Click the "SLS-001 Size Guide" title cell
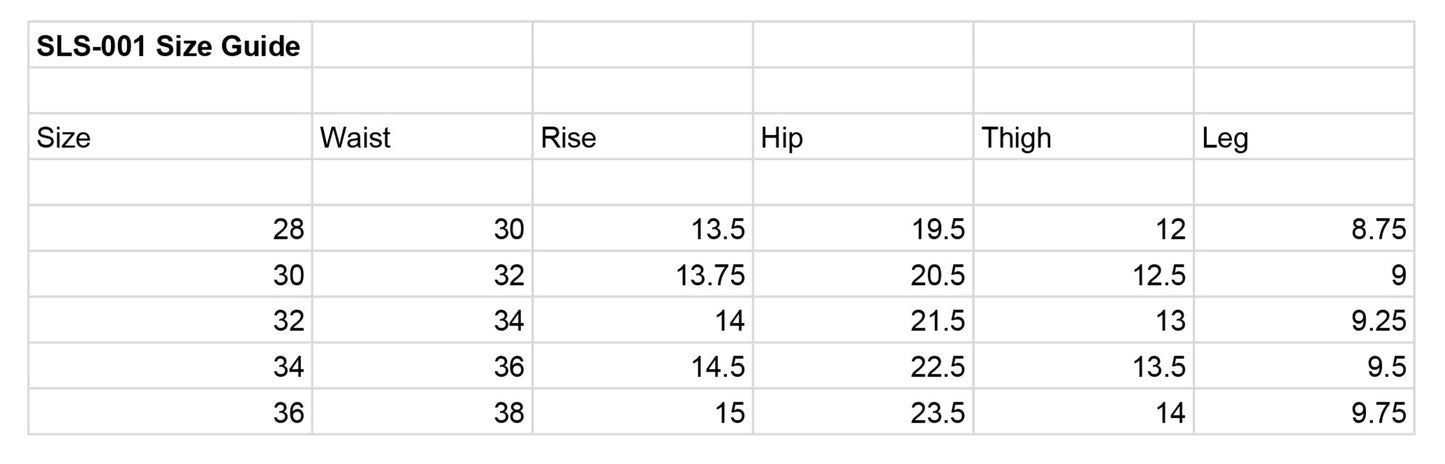This screenshot has width=1445, height=464. point(169,46)
